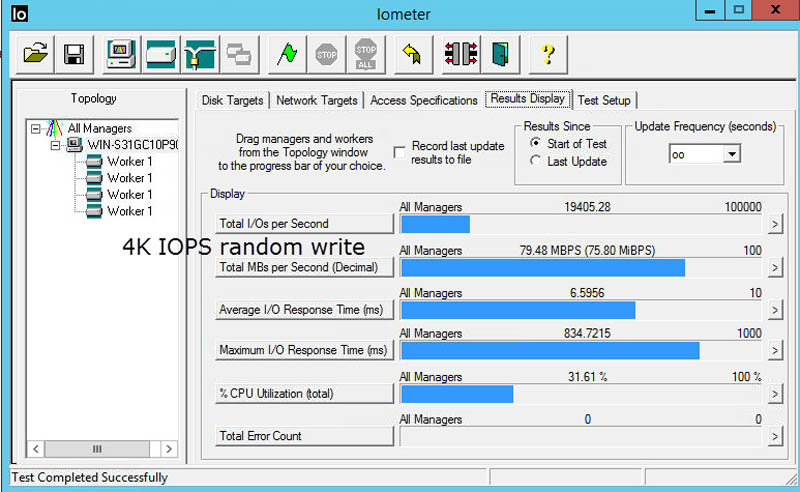The height and width of the screenshot is (492, 800).
Task: Start new manager computer icon
Action: pos(121,54)
